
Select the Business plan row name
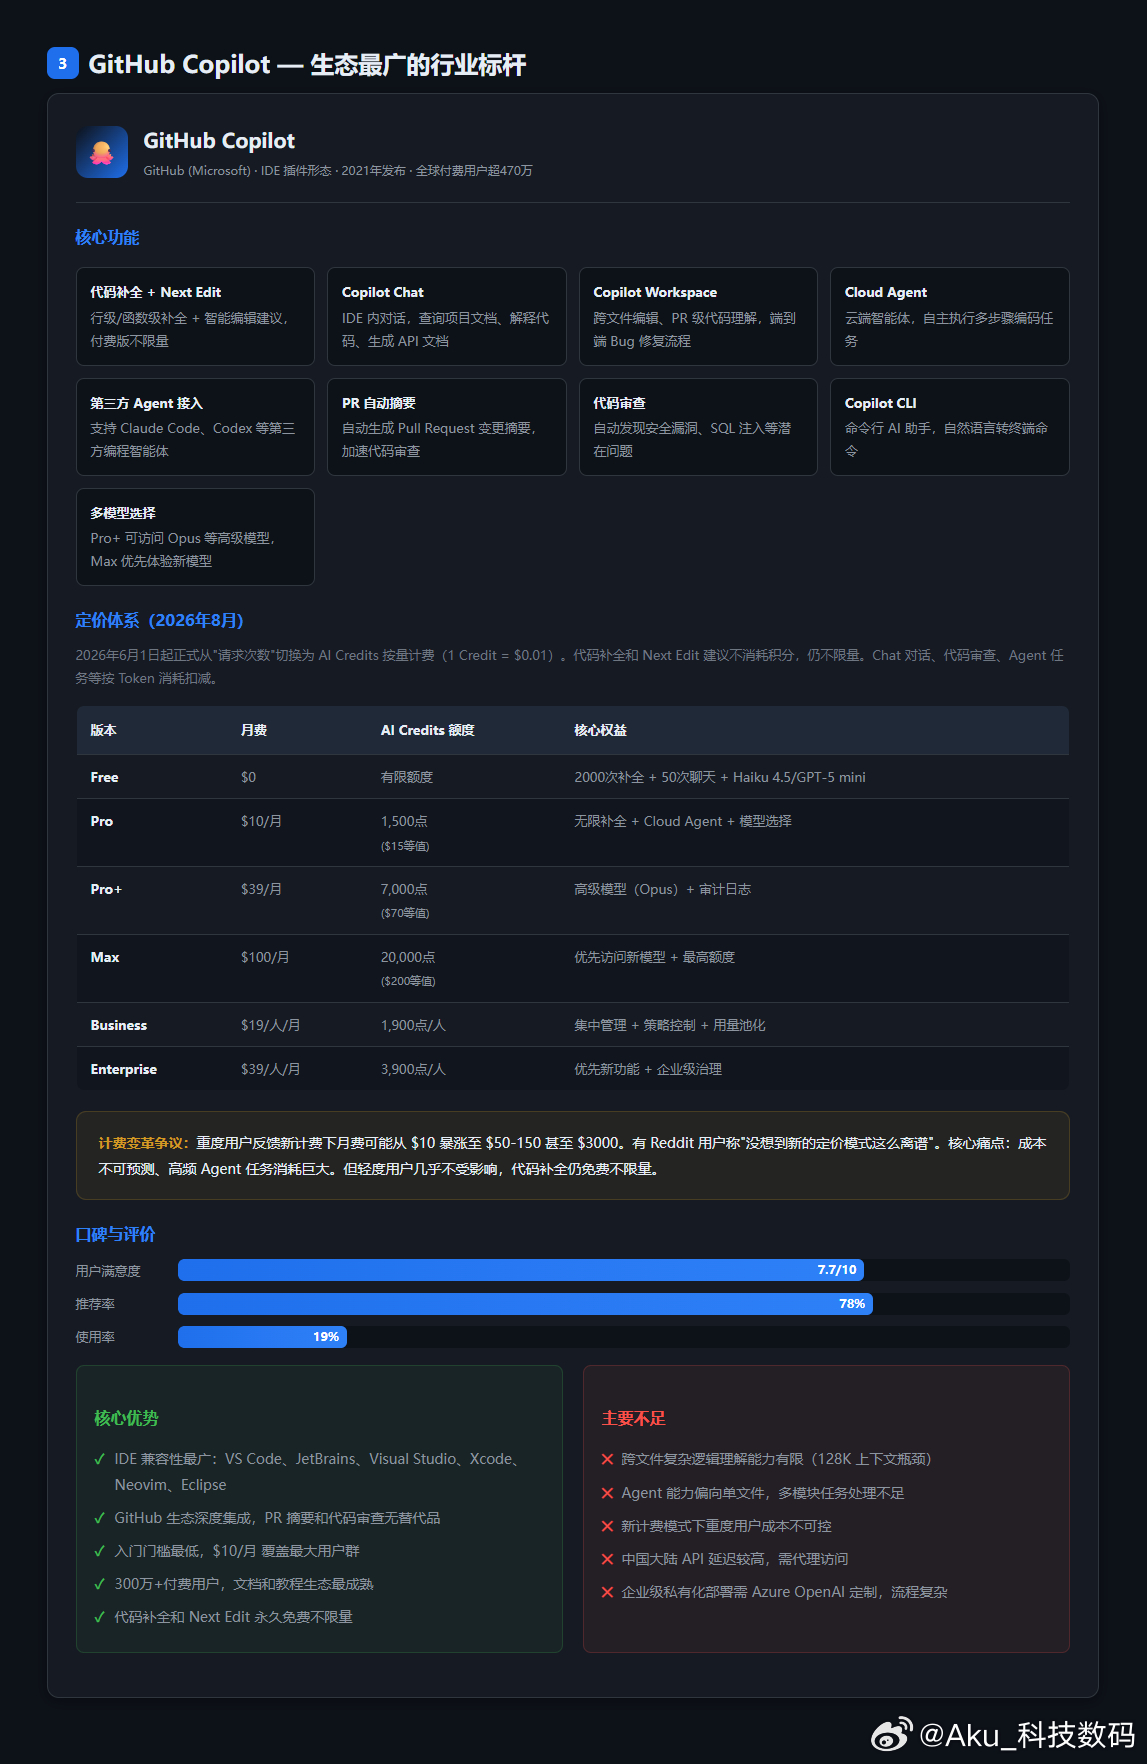coord(118,1025)
